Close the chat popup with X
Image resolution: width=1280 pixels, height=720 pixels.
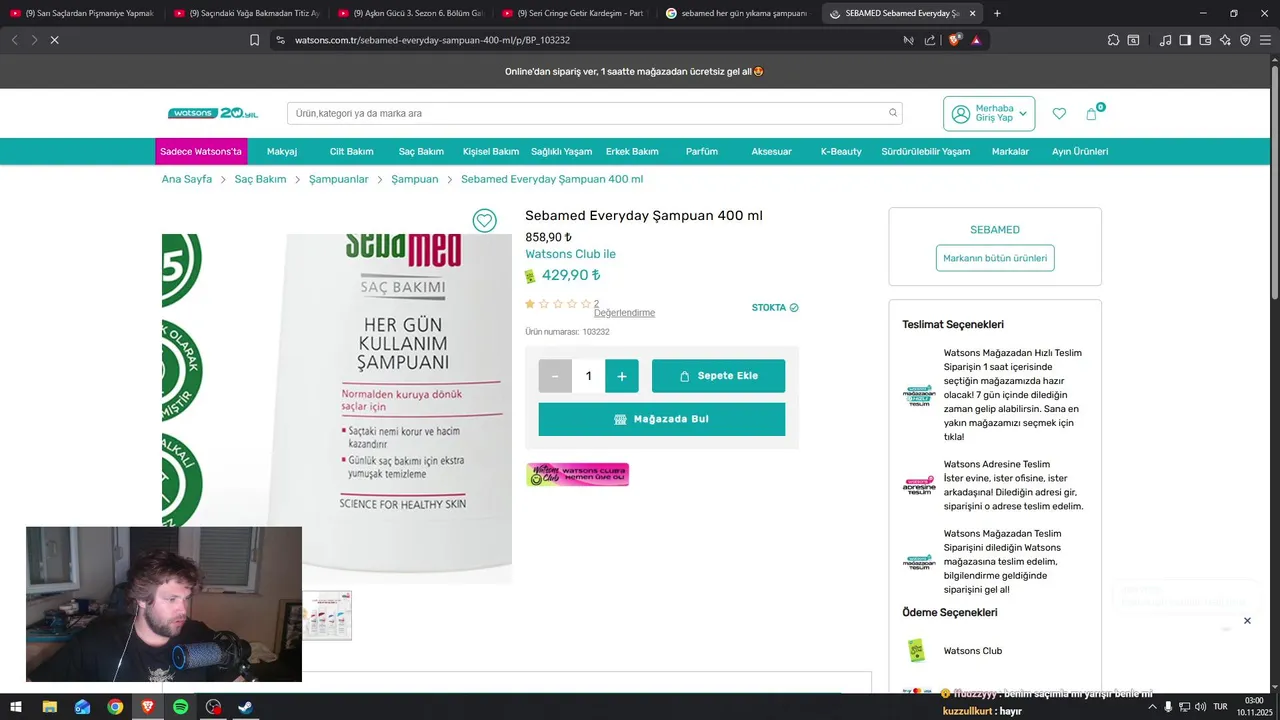coord(1247,621)
